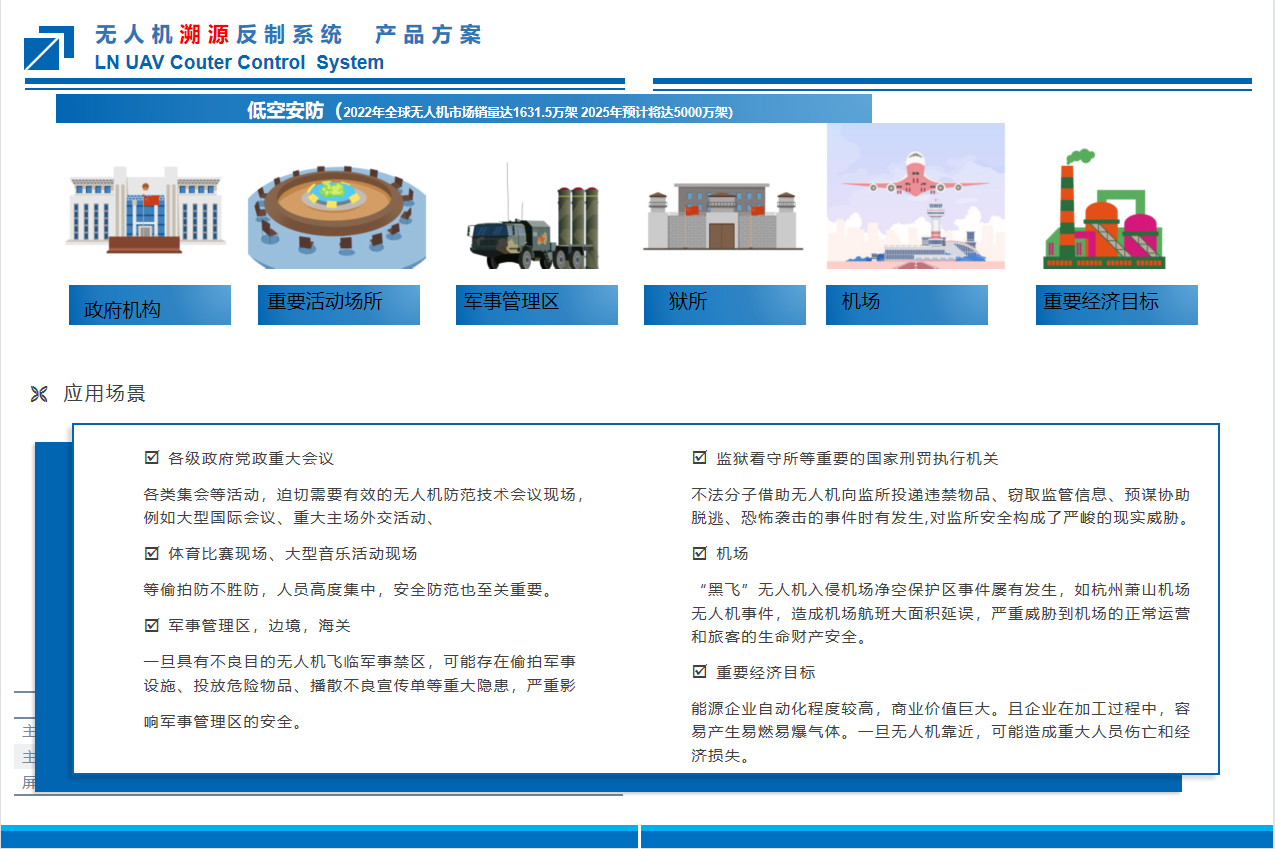The width and height of the screenshot is (1275, 849).
Task: Toggle checkbox for 体育比赛现场、大型音乐活动现场
Action: click(x=152, y=553)
